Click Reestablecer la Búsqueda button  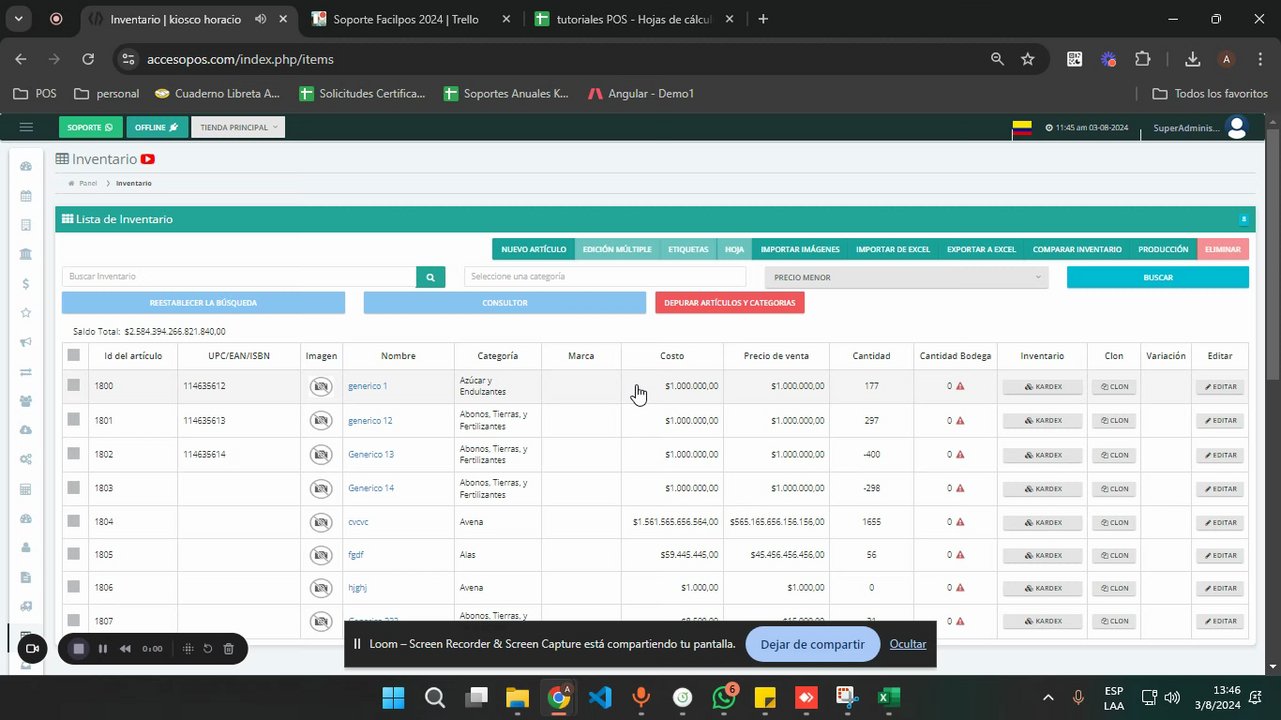(203, 302)
